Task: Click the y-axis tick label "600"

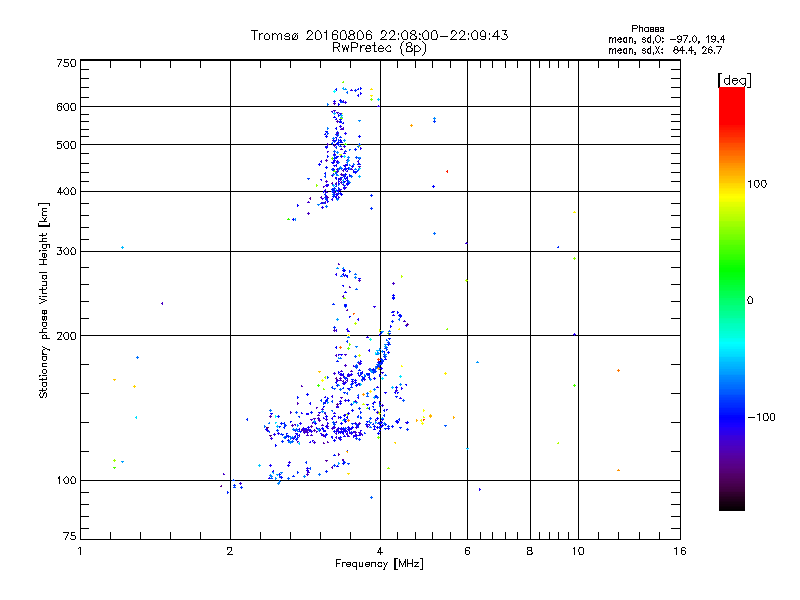Action: 66,107
